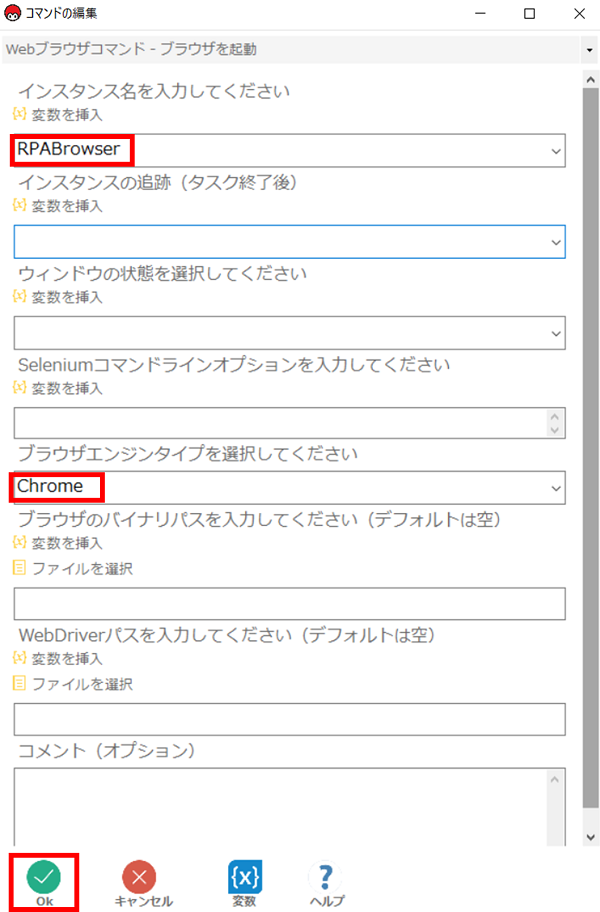Screen dimensions: 600x912
Task: Click the Selenium options field down spinner arrow
Action: click(555, 430)
